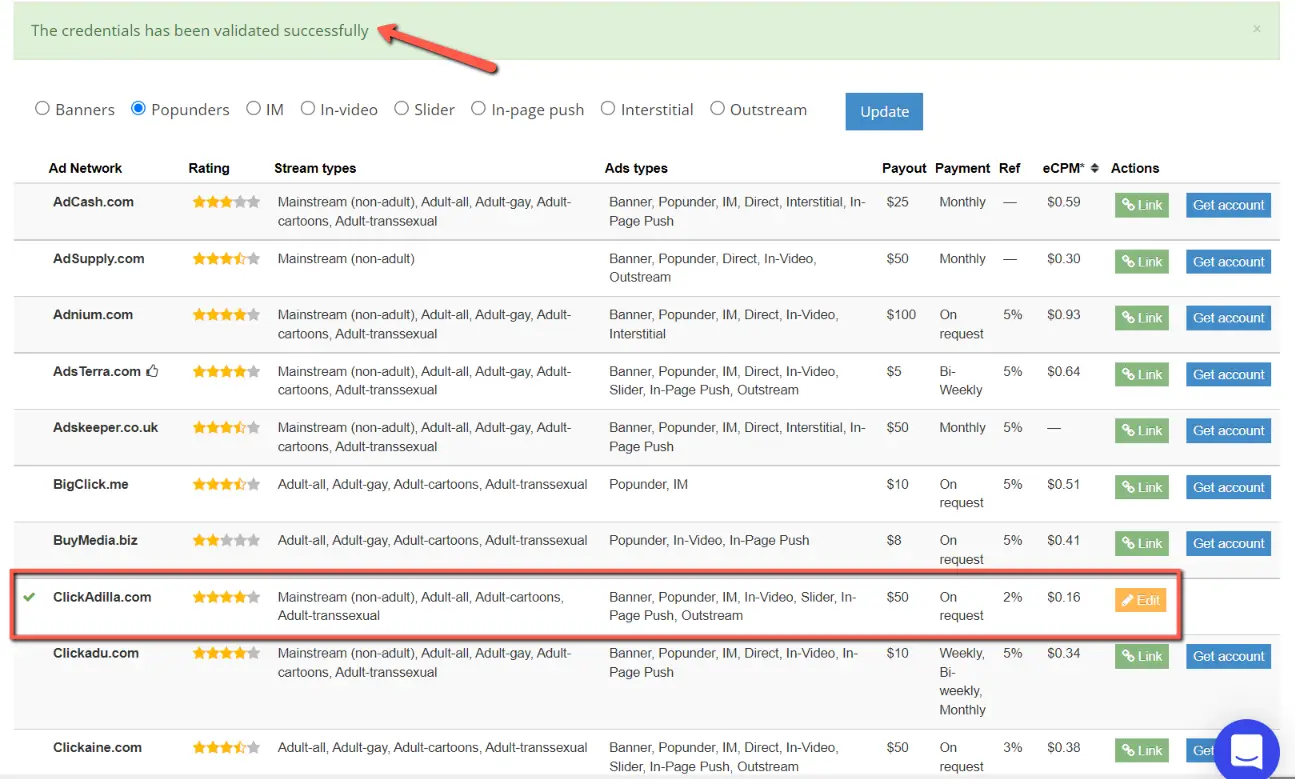Click Get account for BuyMedia.biz
Screen dimensions: 1295x779
coord(1228,544)
